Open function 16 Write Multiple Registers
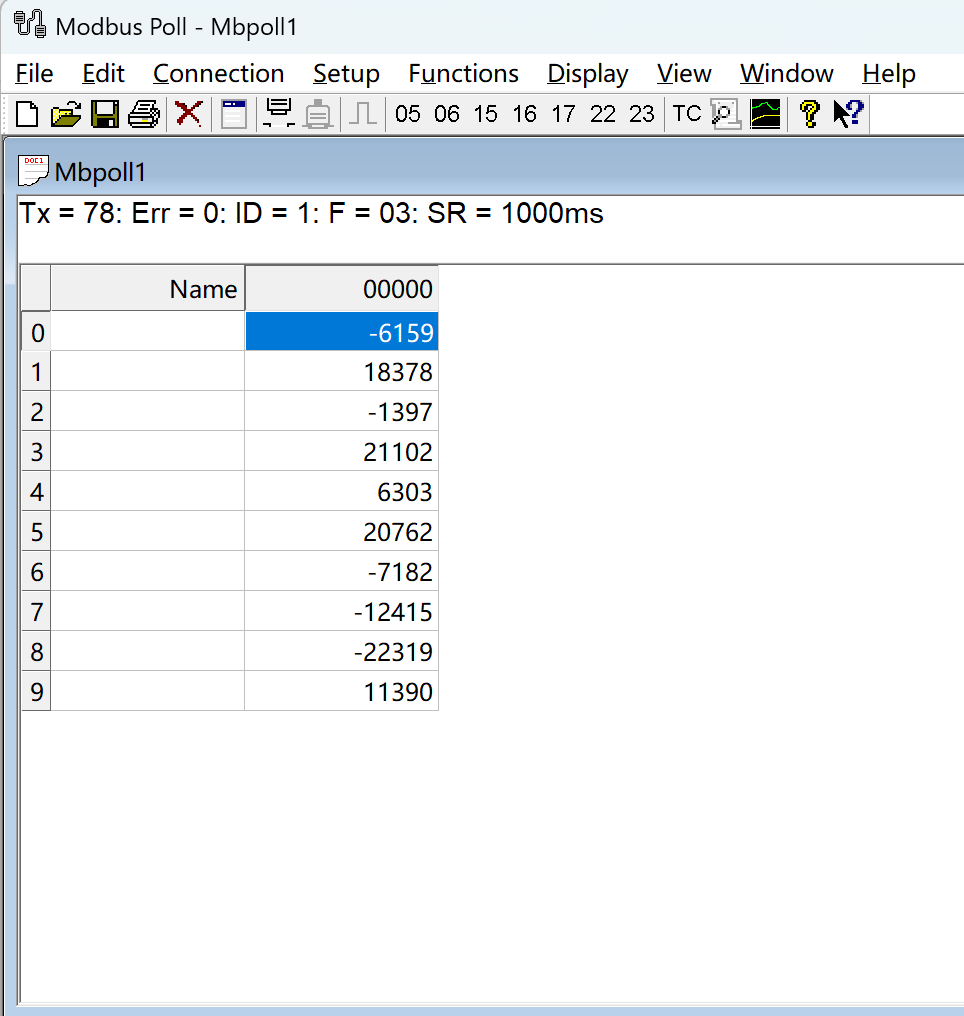964x1016 pixels. (525, 114)
